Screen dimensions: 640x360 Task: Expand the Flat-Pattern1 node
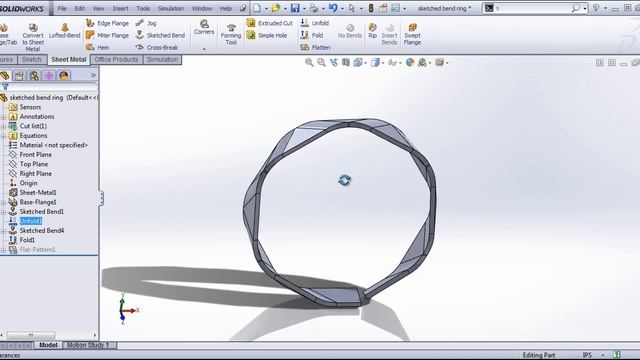3,250
